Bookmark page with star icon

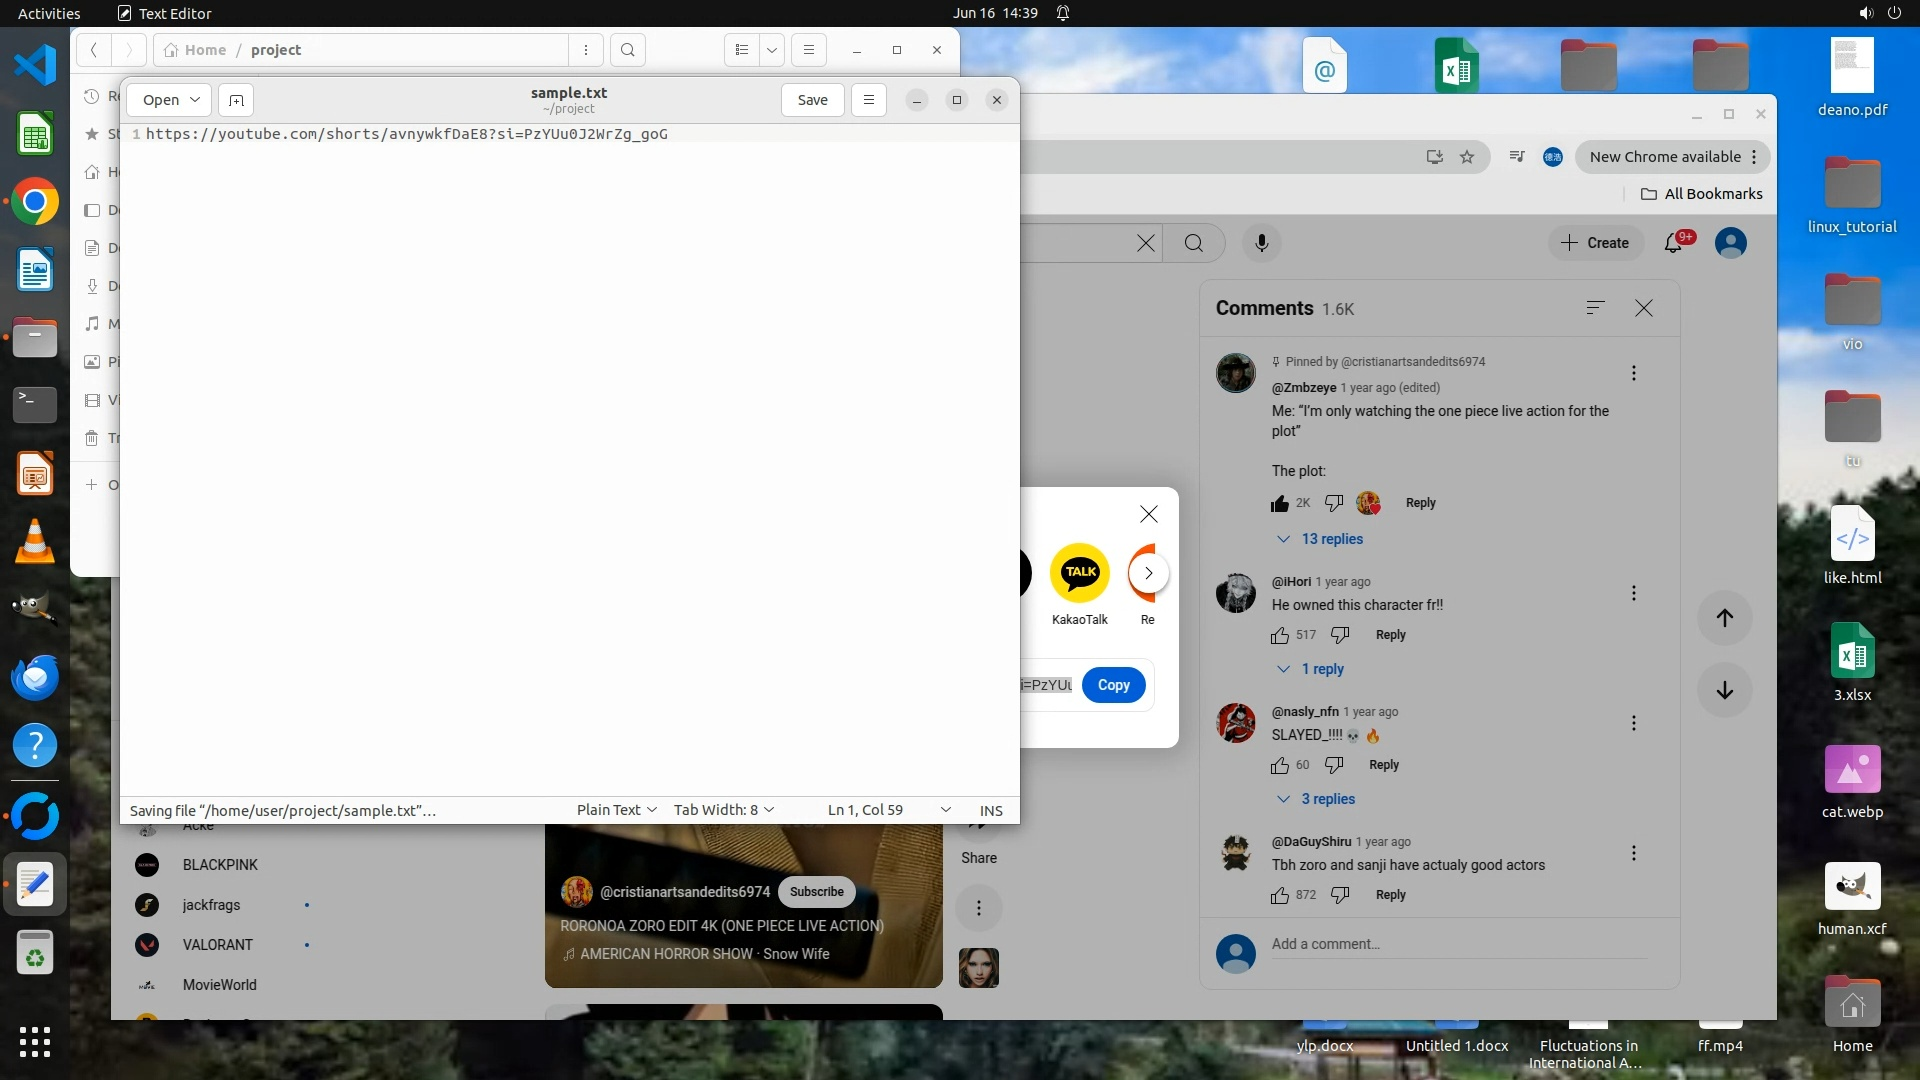pyautogui.click(x=1467, y=157)
